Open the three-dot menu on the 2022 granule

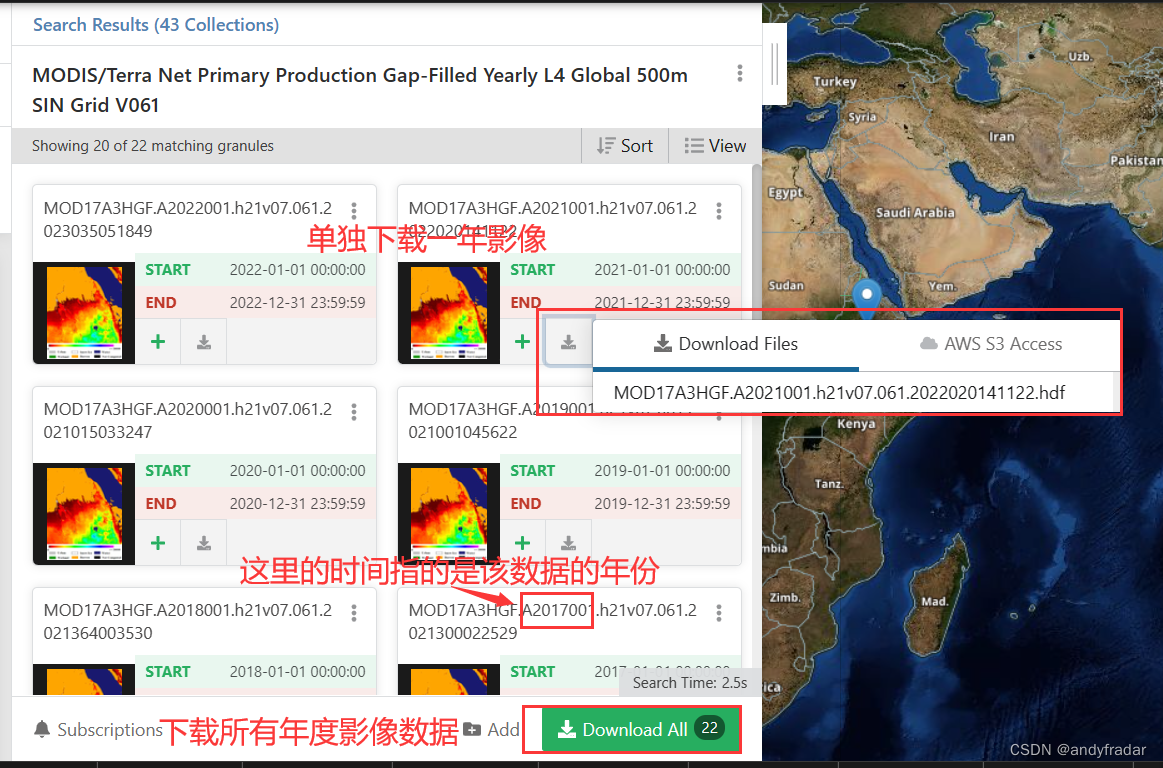[x=354, y=210]
